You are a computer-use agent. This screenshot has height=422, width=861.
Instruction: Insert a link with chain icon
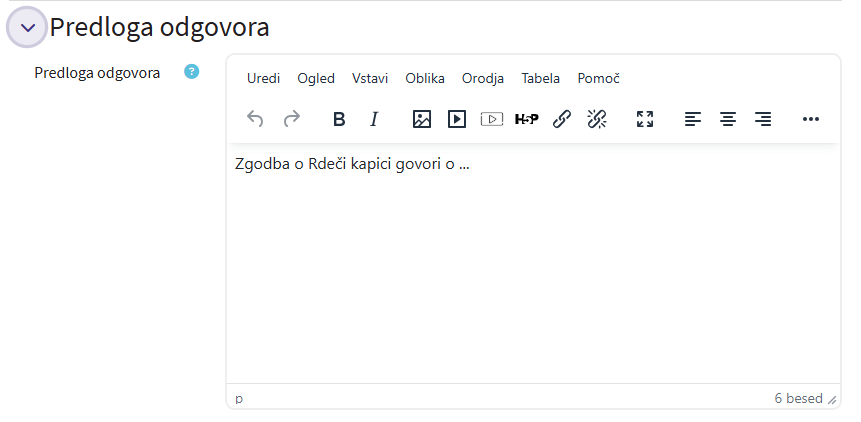562,119
